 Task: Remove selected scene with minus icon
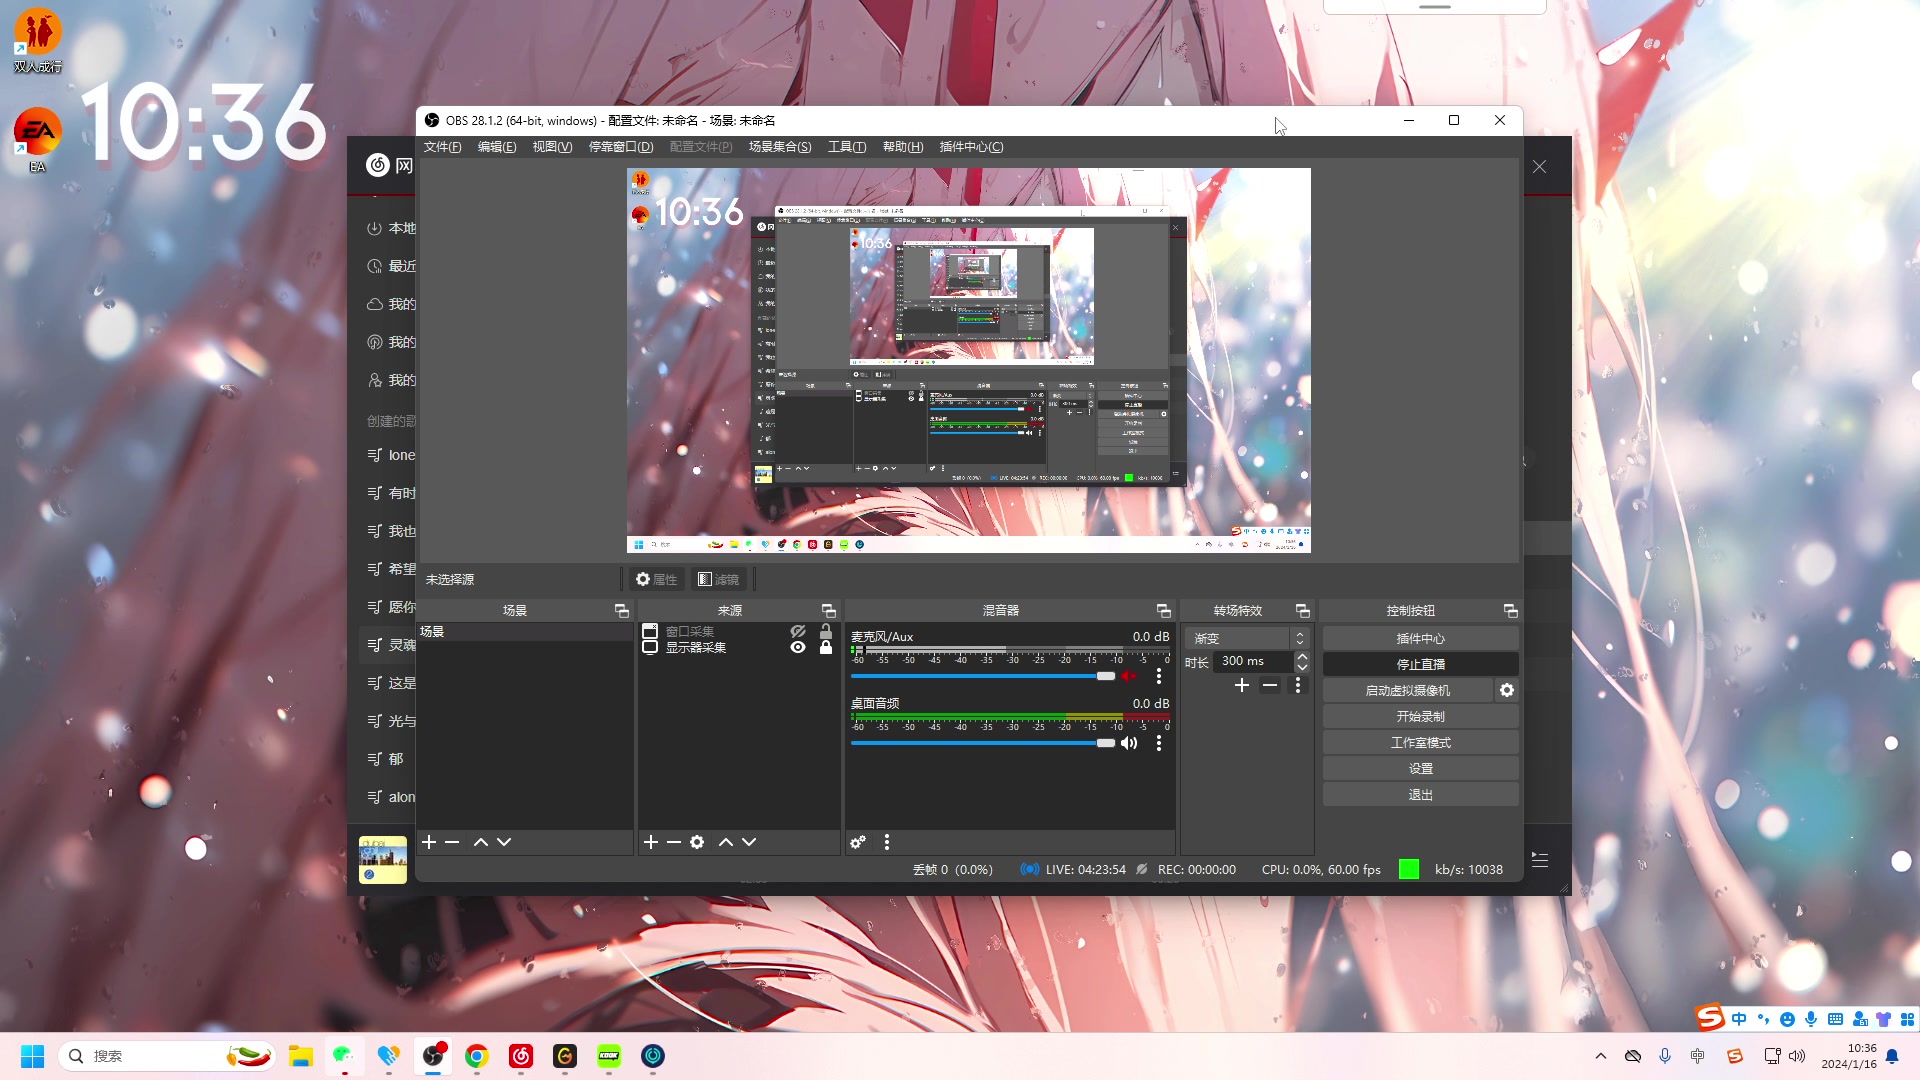452,842
